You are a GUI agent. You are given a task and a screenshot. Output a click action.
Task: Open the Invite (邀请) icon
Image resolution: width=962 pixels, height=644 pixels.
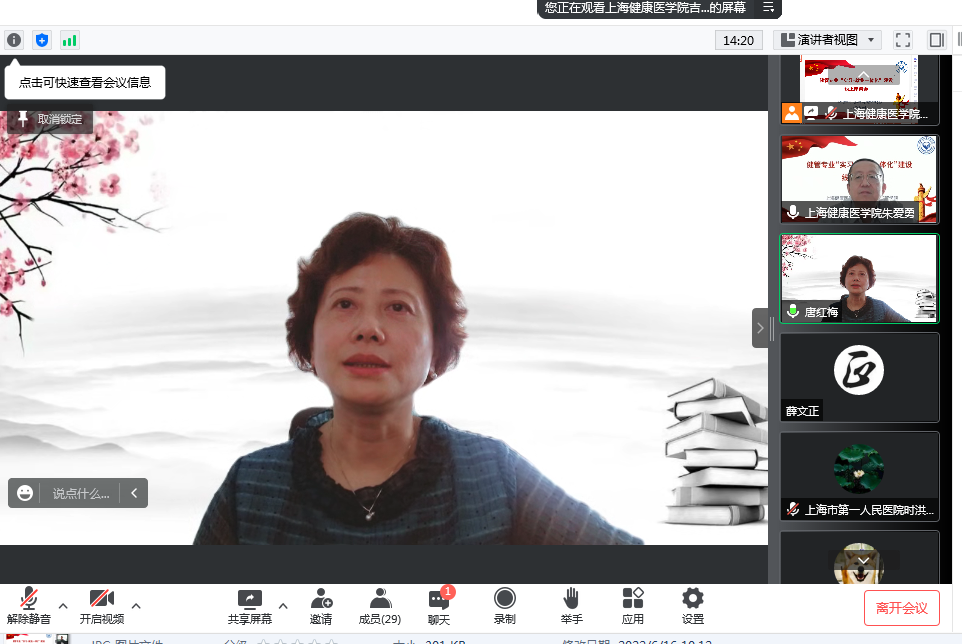click(321, 606)
